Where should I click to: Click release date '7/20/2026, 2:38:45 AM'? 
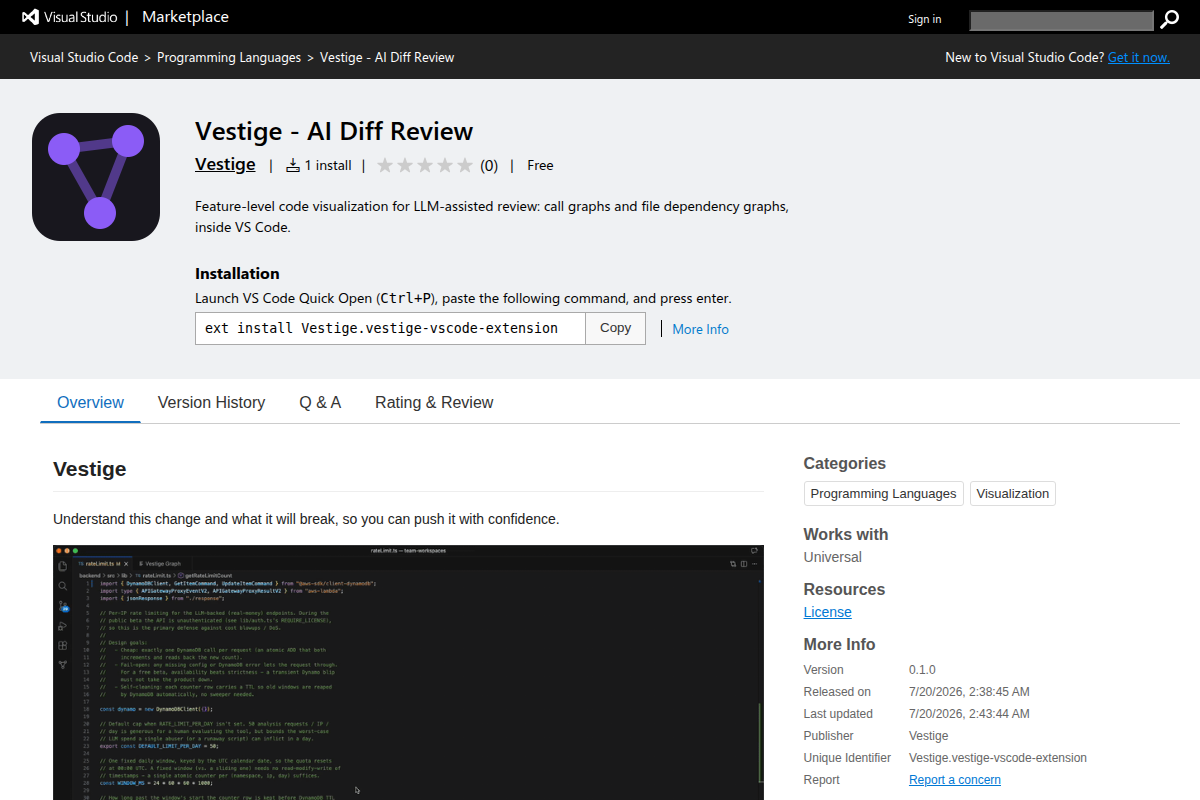click(x=969, y=692)
